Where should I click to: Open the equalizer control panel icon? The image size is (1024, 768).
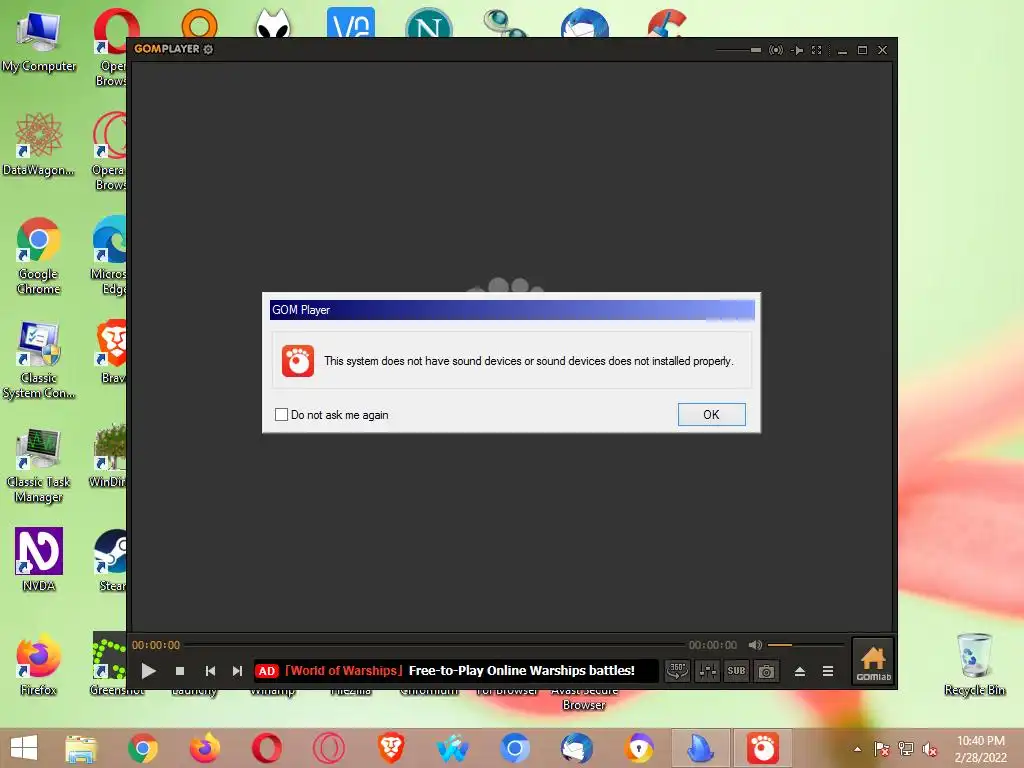pyautogui.click(x=707, y=671)
